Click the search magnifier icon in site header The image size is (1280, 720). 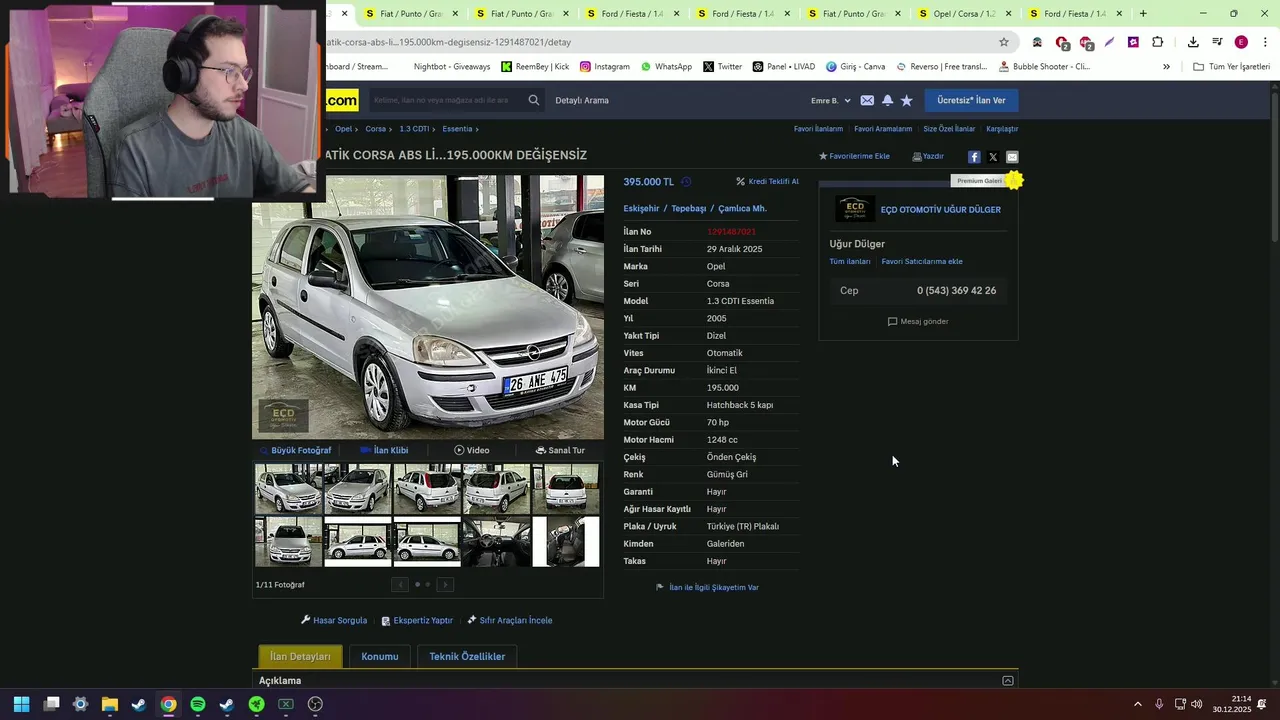(533, 100)
